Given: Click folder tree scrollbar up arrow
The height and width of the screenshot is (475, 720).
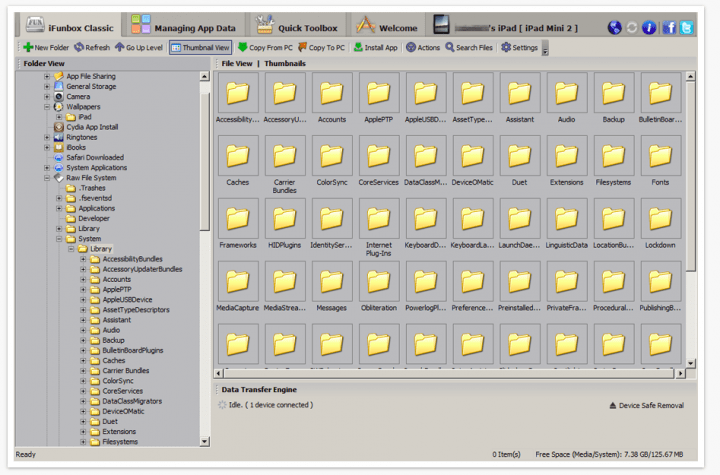Looking at the screenshot, I should pos(205,76).
